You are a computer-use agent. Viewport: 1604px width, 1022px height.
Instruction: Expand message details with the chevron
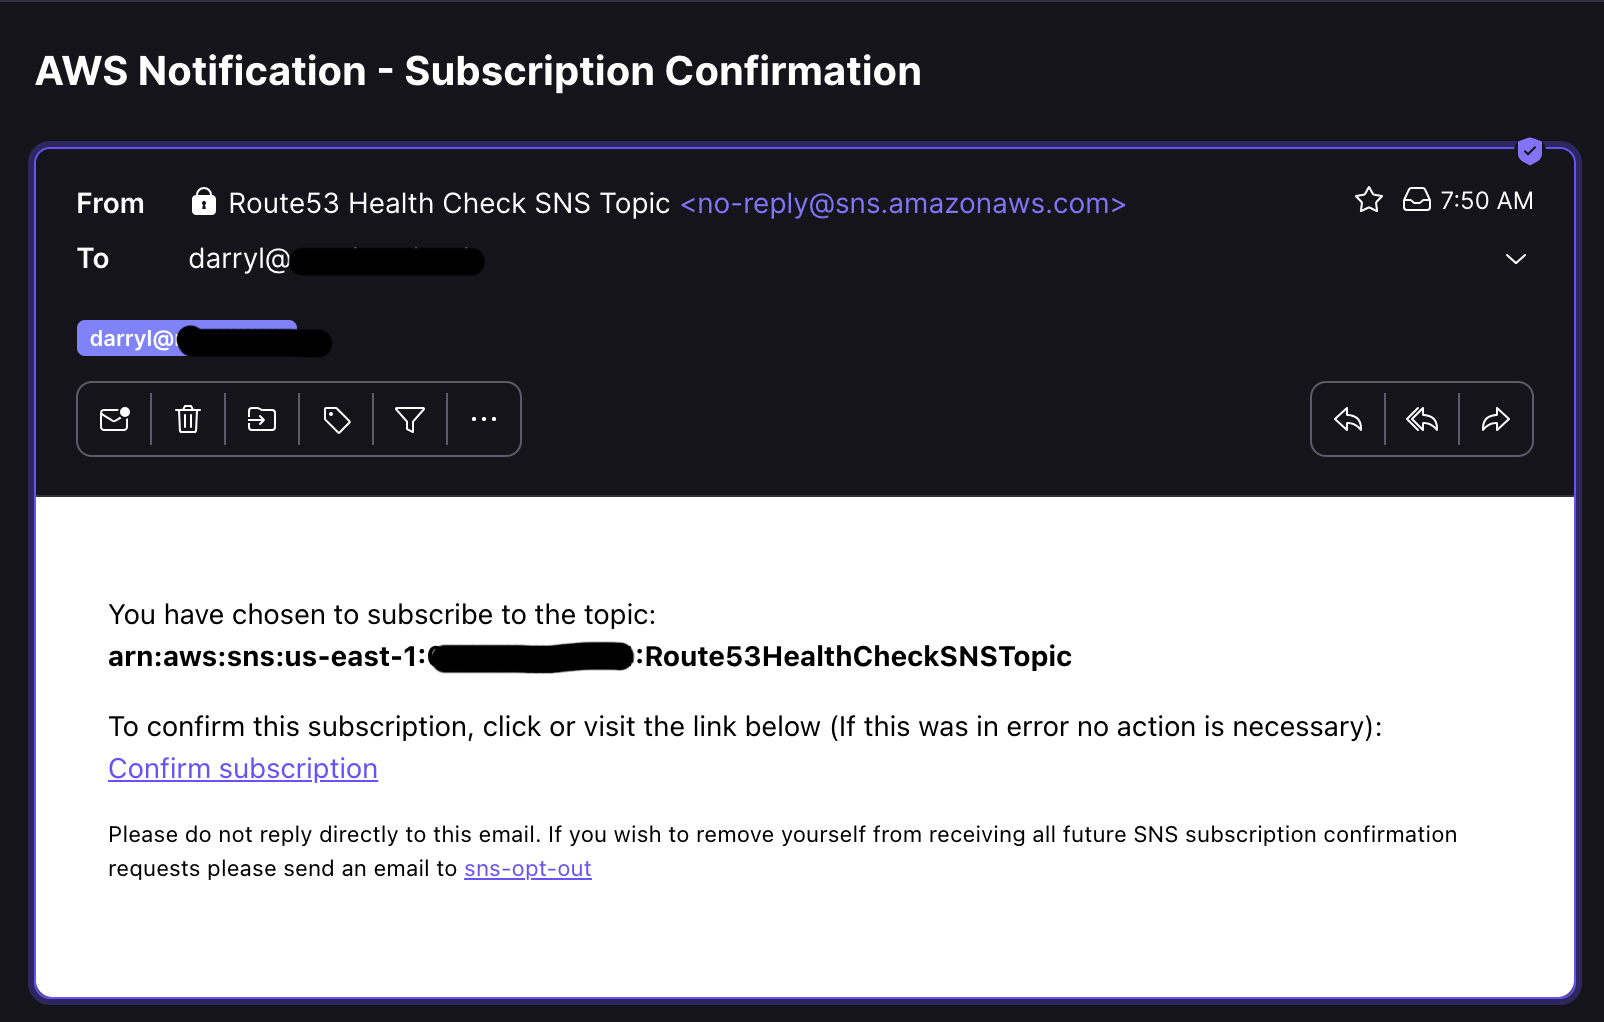(1516, 259)
